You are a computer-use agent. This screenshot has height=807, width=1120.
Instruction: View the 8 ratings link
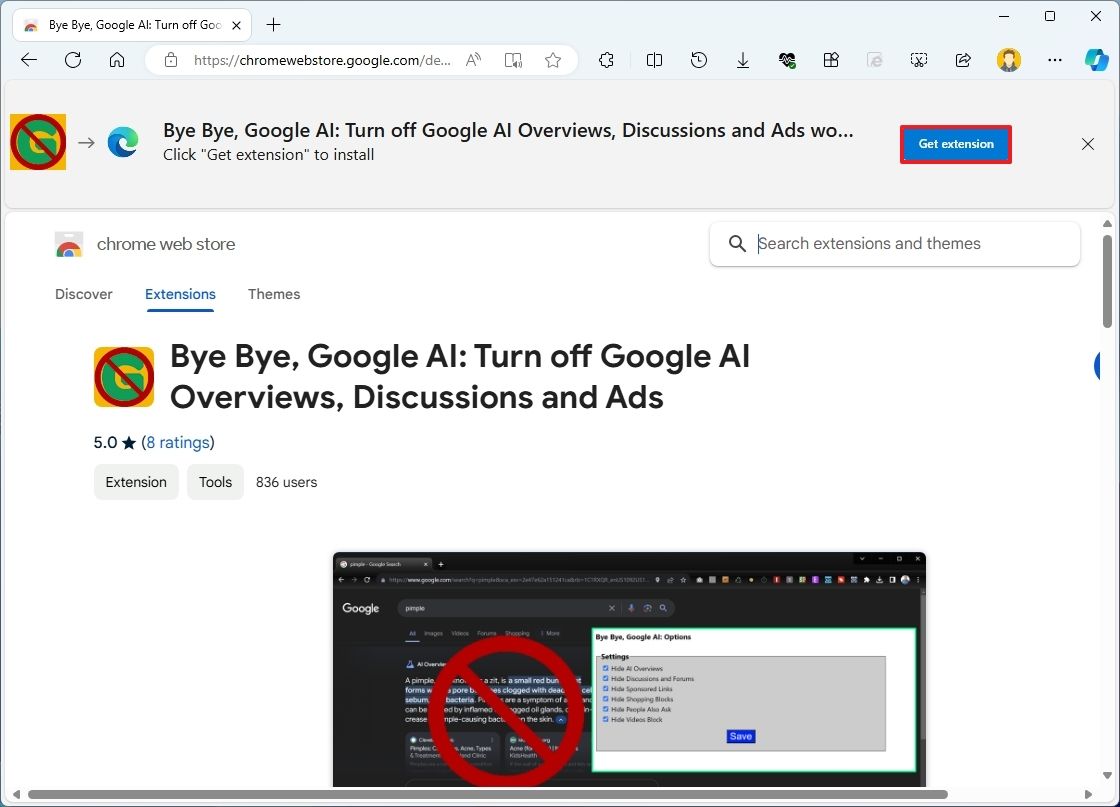pos(179,442)
